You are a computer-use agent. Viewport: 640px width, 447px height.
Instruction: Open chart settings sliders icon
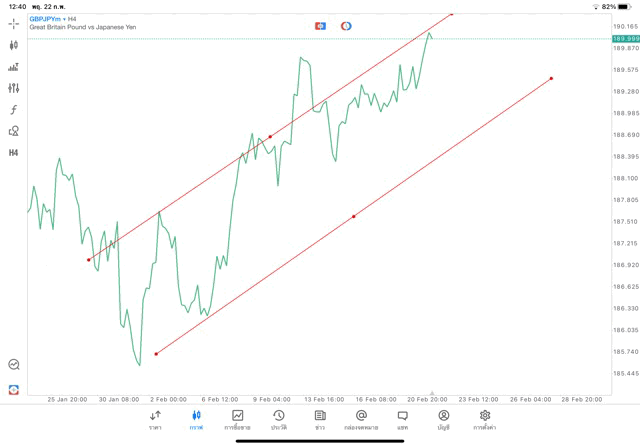(x=14, y=88)
